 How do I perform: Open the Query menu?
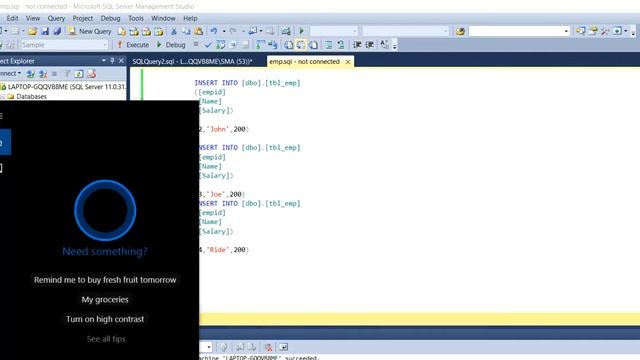(56, 18)
